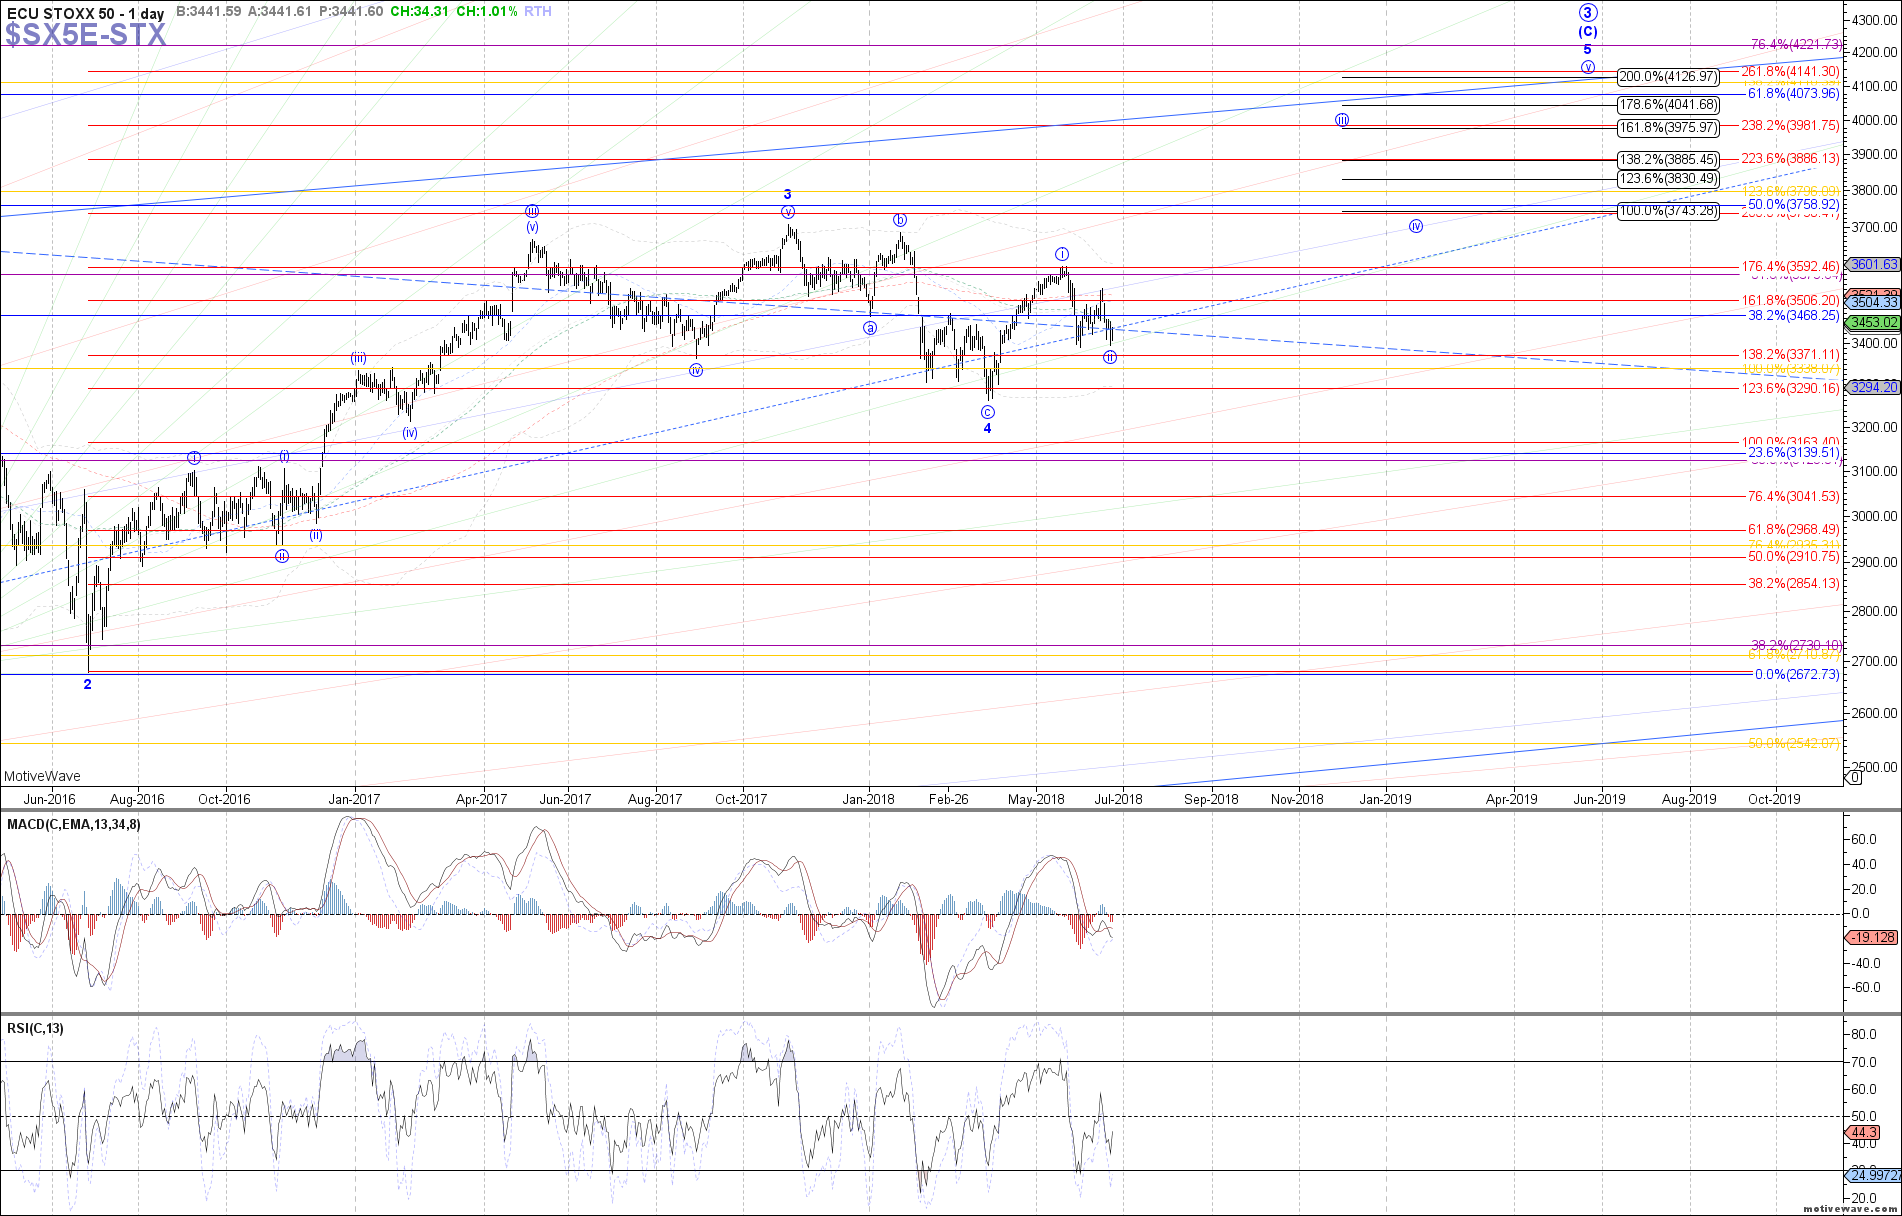This screenshot has width=1902, height=1216.
Task: Select the 4300.00 price axis value
Action: pos(1875,20)
